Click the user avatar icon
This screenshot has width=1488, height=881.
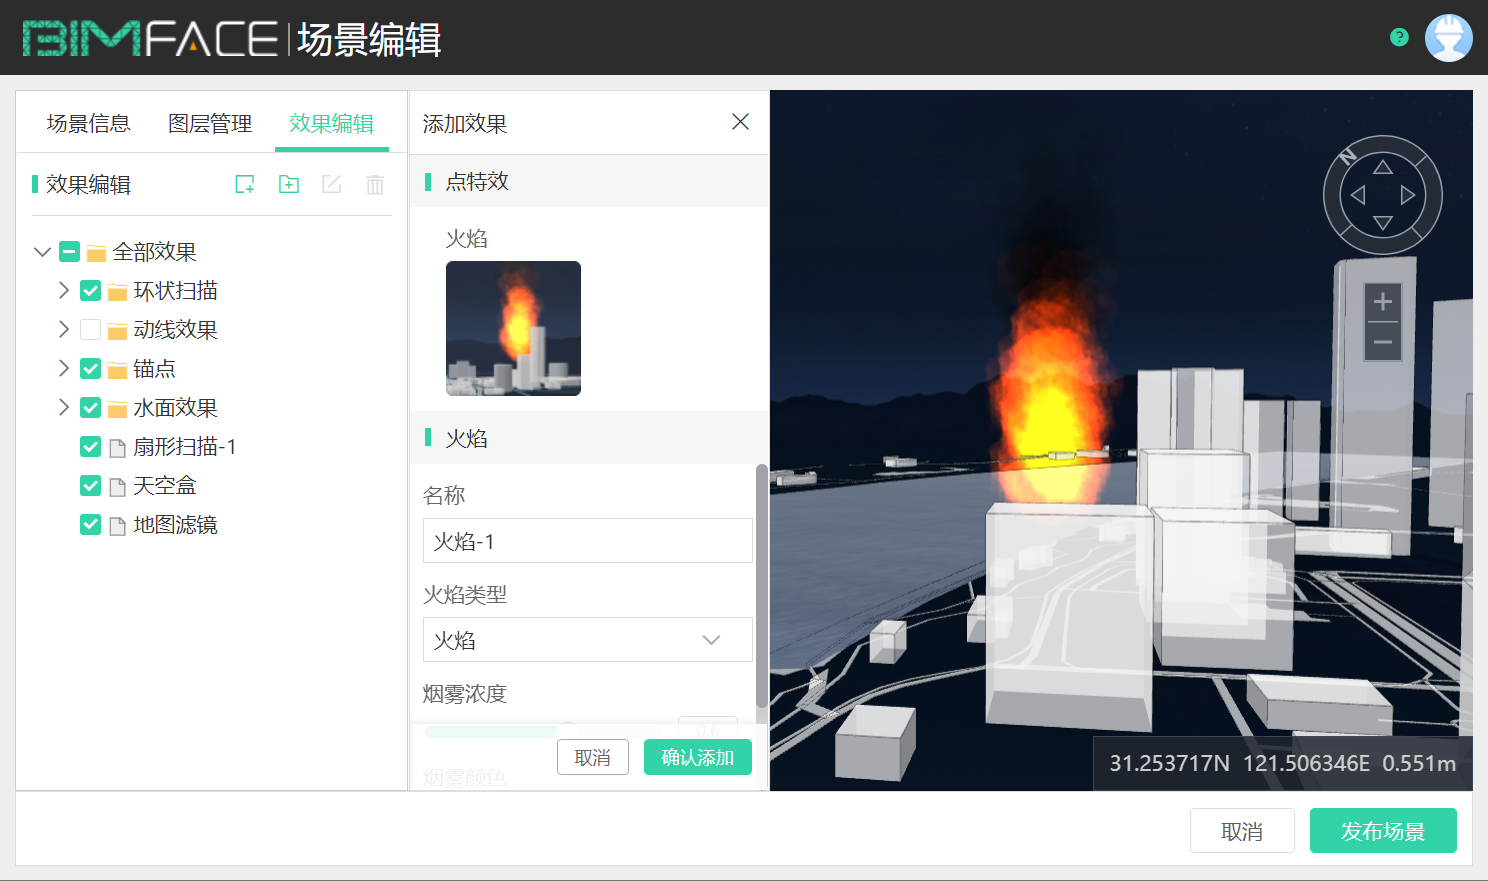(1449, 37)
